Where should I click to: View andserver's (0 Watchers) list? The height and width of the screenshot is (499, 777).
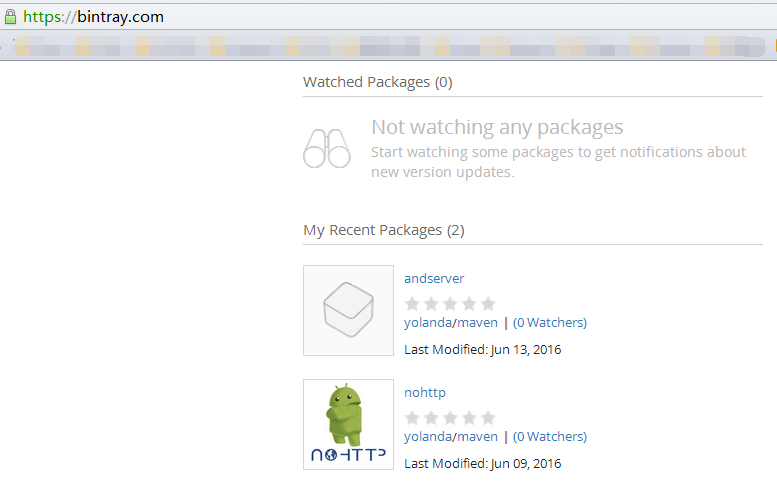[x=550, y=323]
